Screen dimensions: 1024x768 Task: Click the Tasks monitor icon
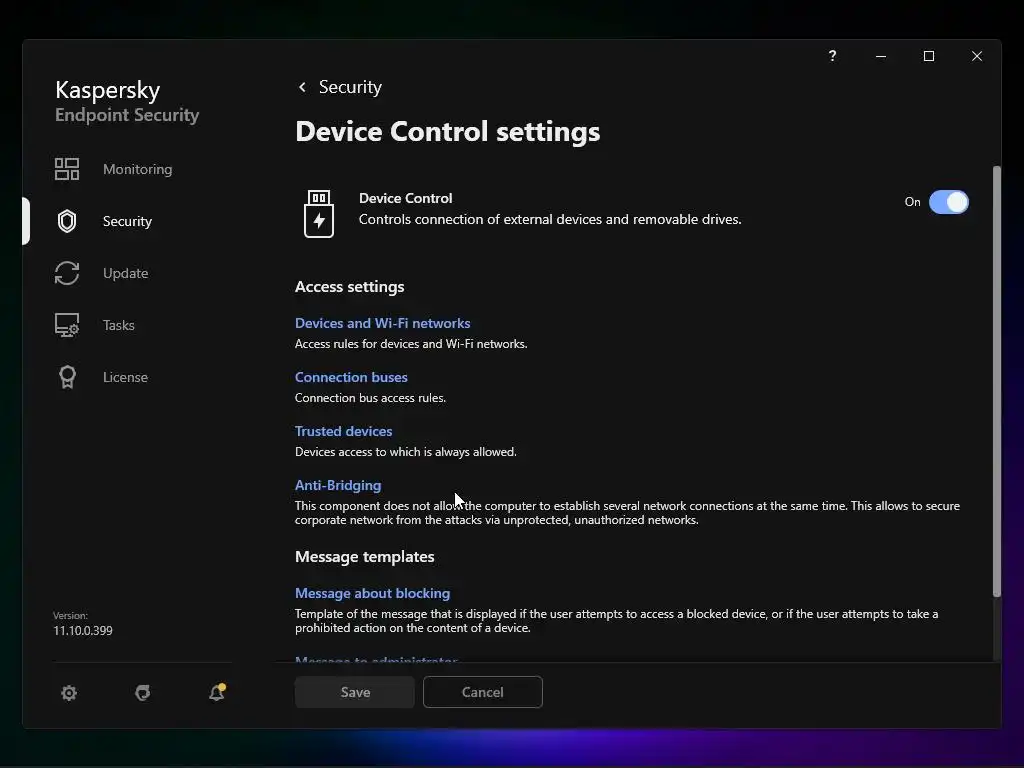[x=67, y=325]
